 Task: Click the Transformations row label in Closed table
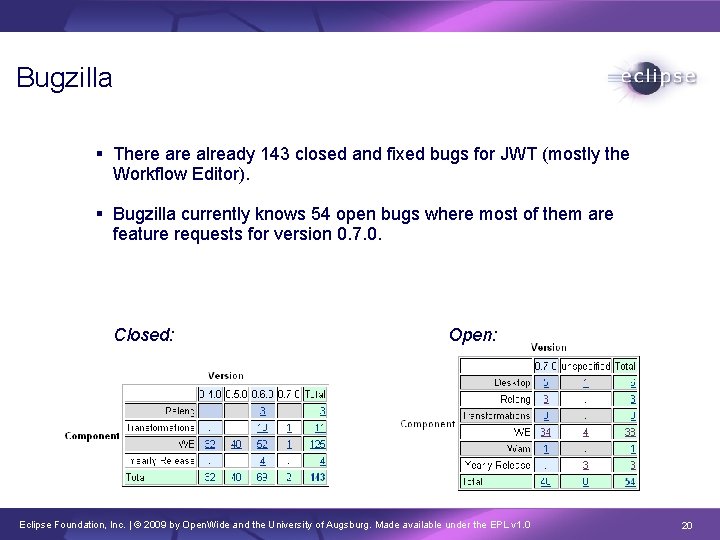161,428
